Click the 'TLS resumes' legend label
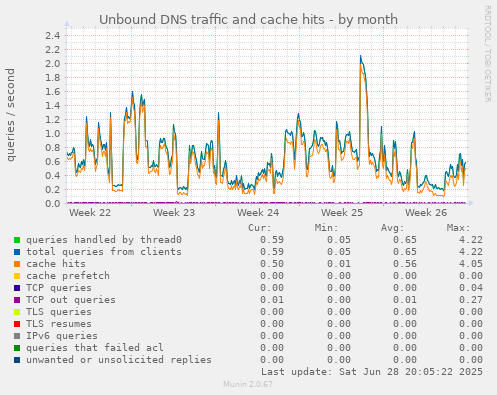The image size is (497, 395). click(59, 324)
